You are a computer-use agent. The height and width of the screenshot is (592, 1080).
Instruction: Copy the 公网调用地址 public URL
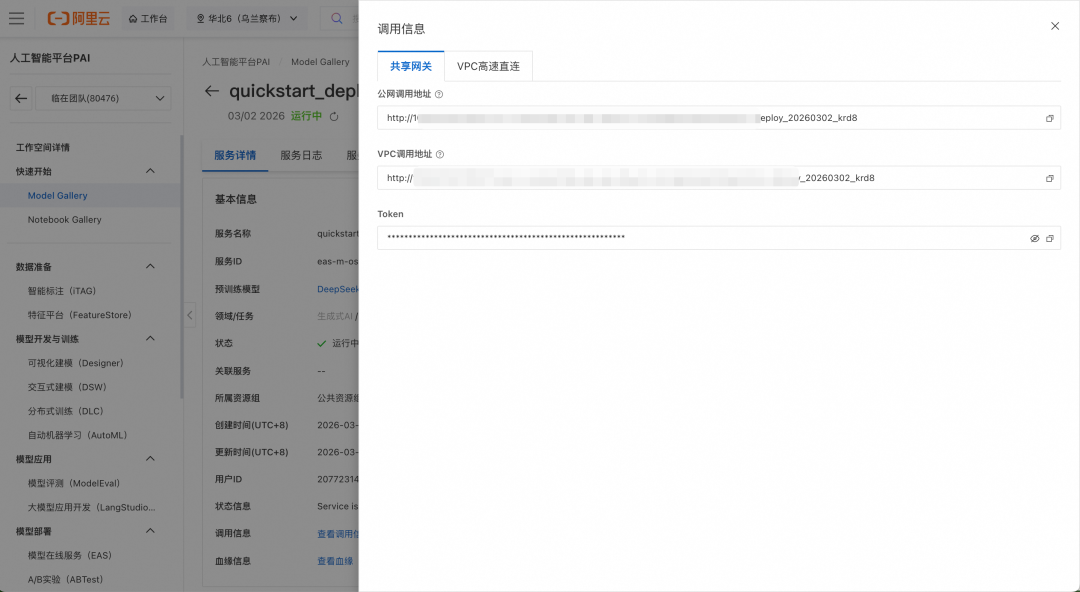1050,118
